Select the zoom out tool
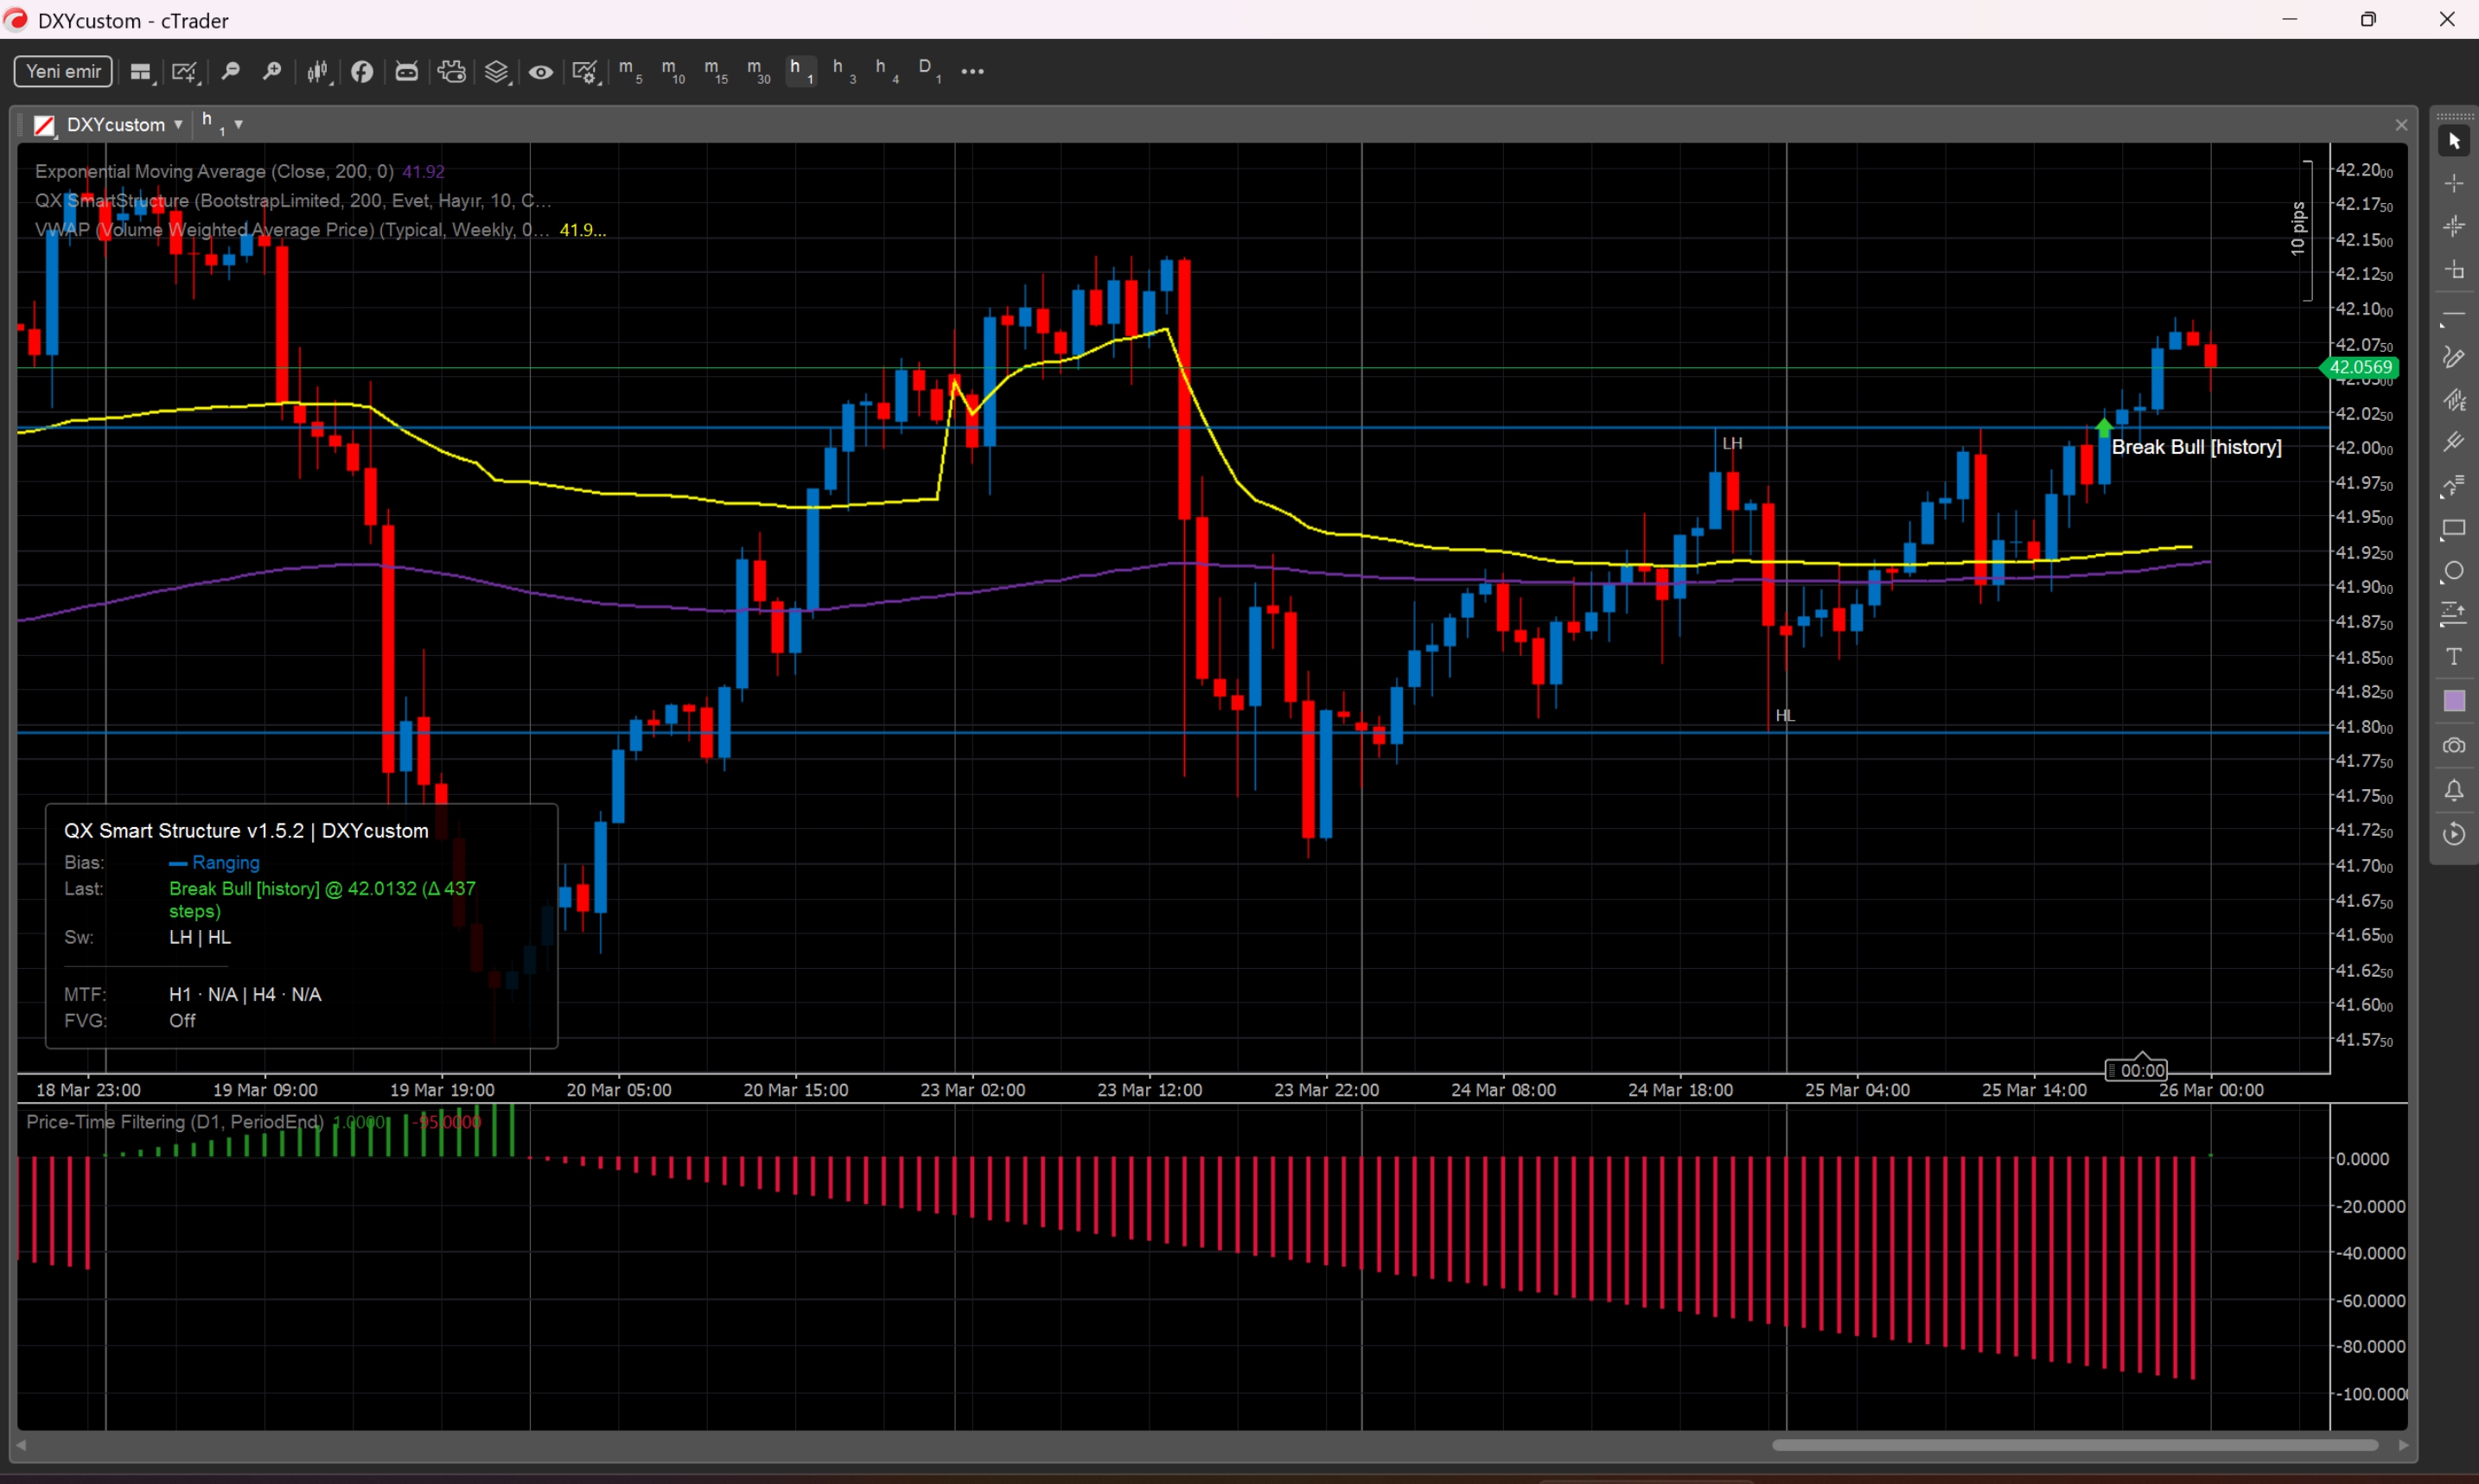This screenshot has height=1484, width=2479. coord(231,71)
